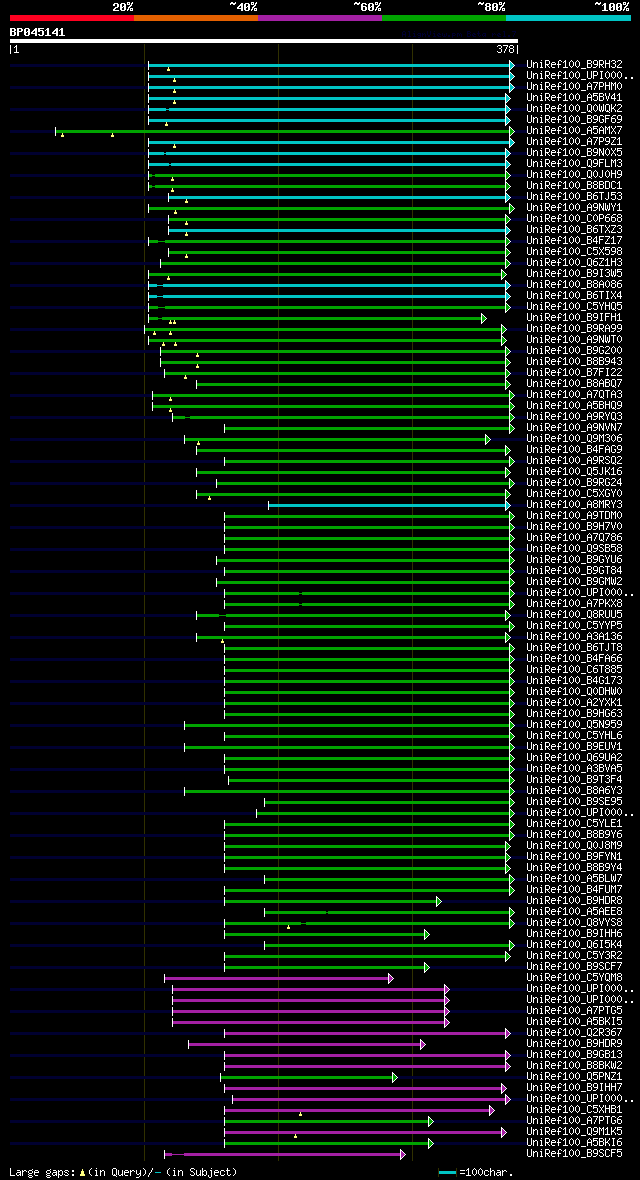This screenshot has height=1180, width=640.
Task: Select the UniRef100_Q9SB58 label
Action: click(x=574, y=549)
